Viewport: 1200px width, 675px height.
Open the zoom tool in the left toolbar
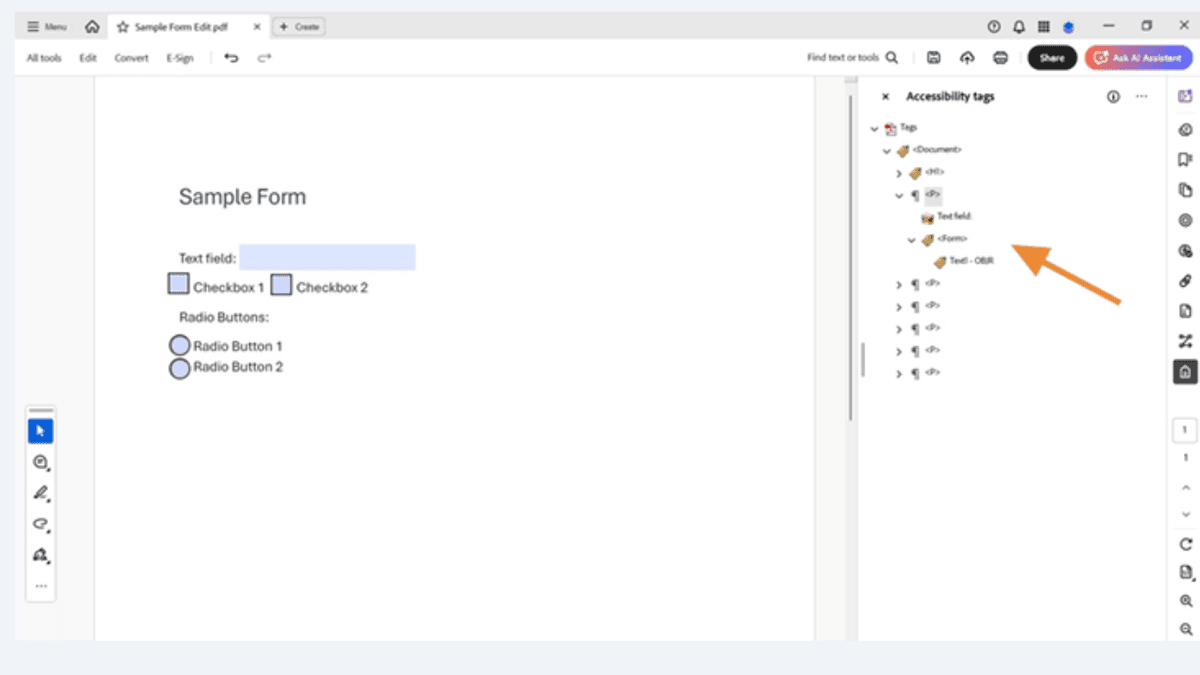[40, 462]
